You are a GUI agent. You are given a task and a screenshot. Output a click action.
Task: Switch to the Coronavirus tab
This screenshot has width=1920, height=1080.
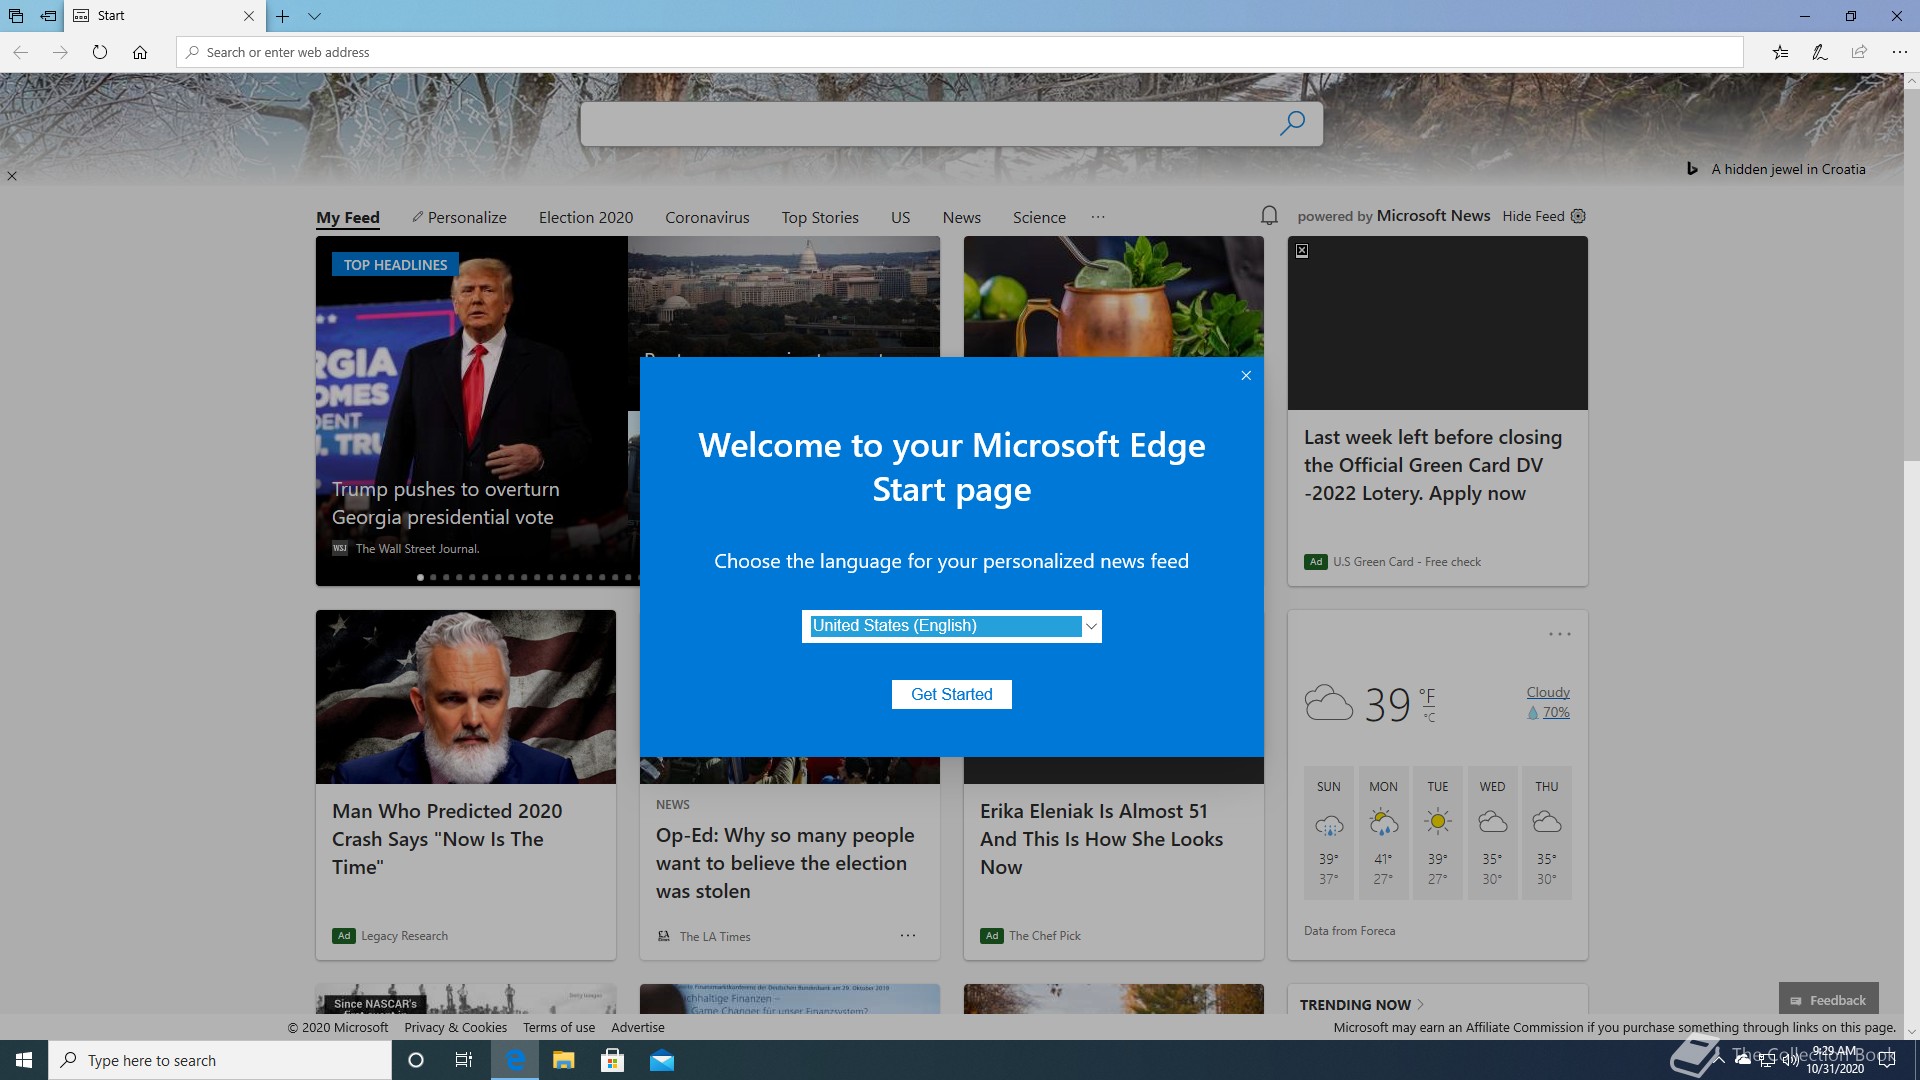707,217
